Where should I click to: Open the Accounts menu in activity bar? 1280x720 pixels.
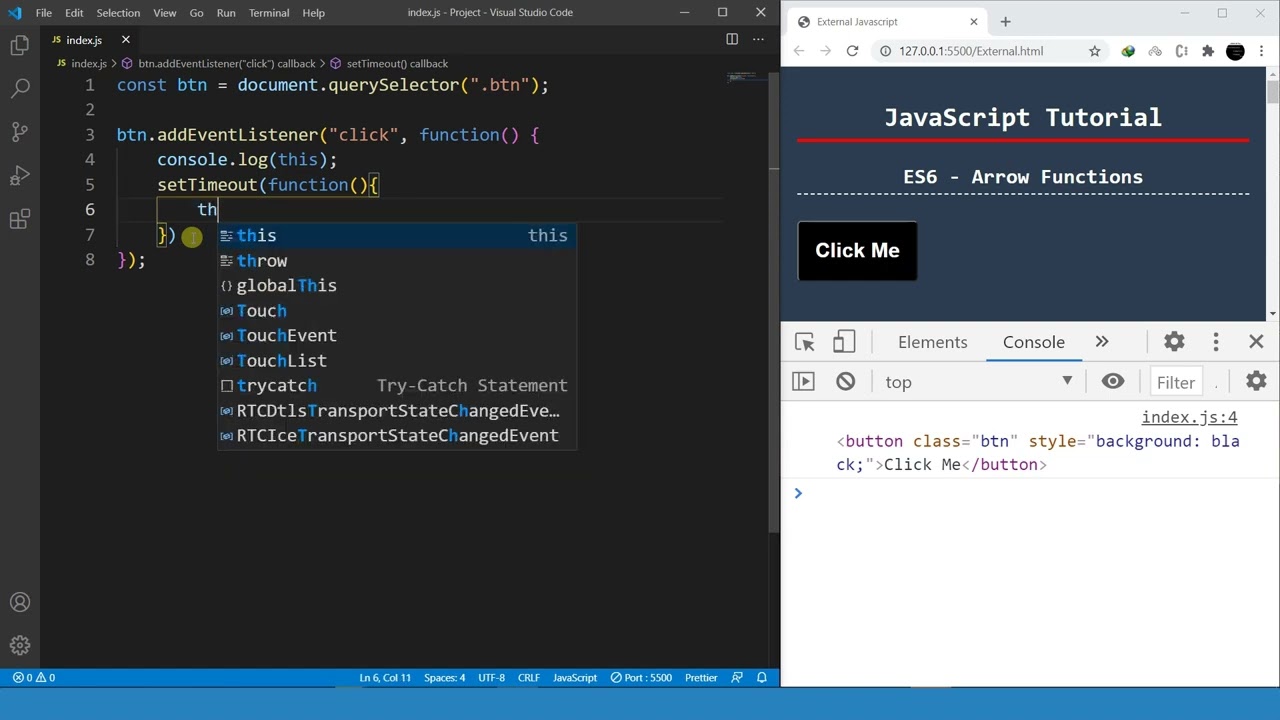[x=20, y=602]
